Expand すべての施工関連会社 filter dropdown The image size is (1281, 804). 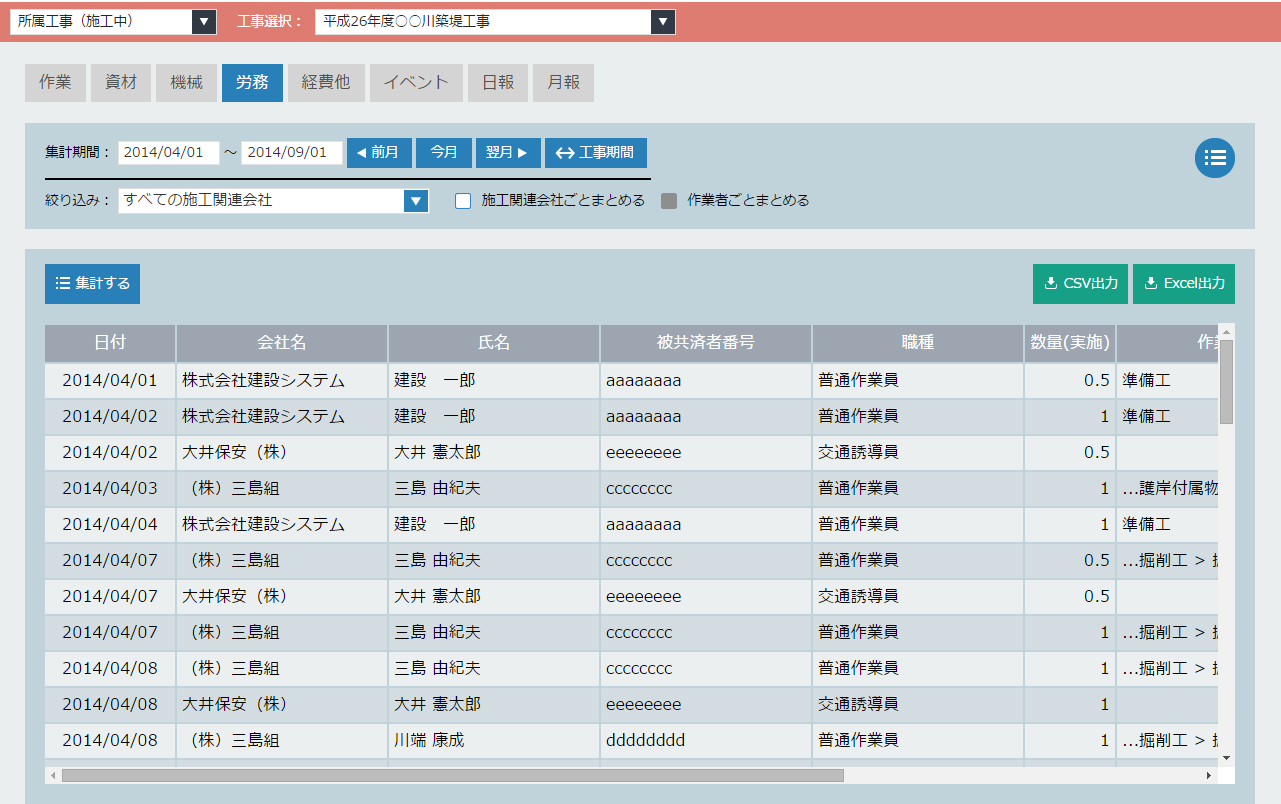416,200
